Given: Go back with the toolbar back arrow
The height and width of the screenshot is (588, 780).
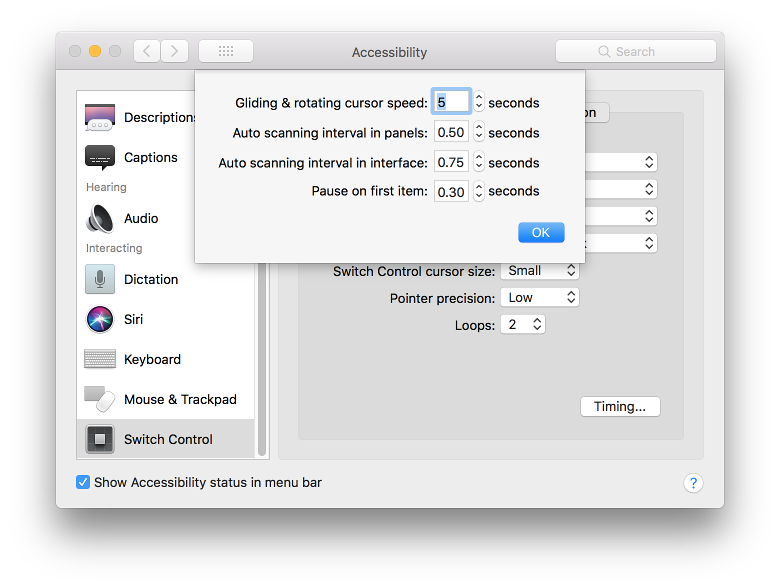Looking at the screenshot, I should (147, 51).
